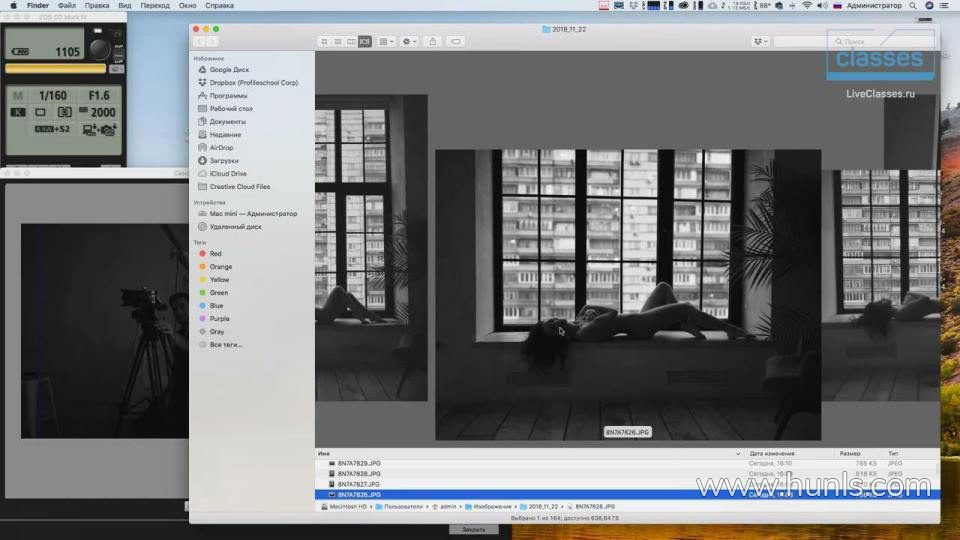This screenshot has height=540, width=960.
Task: Switch Finder to list view
Action: click(338, 42)
